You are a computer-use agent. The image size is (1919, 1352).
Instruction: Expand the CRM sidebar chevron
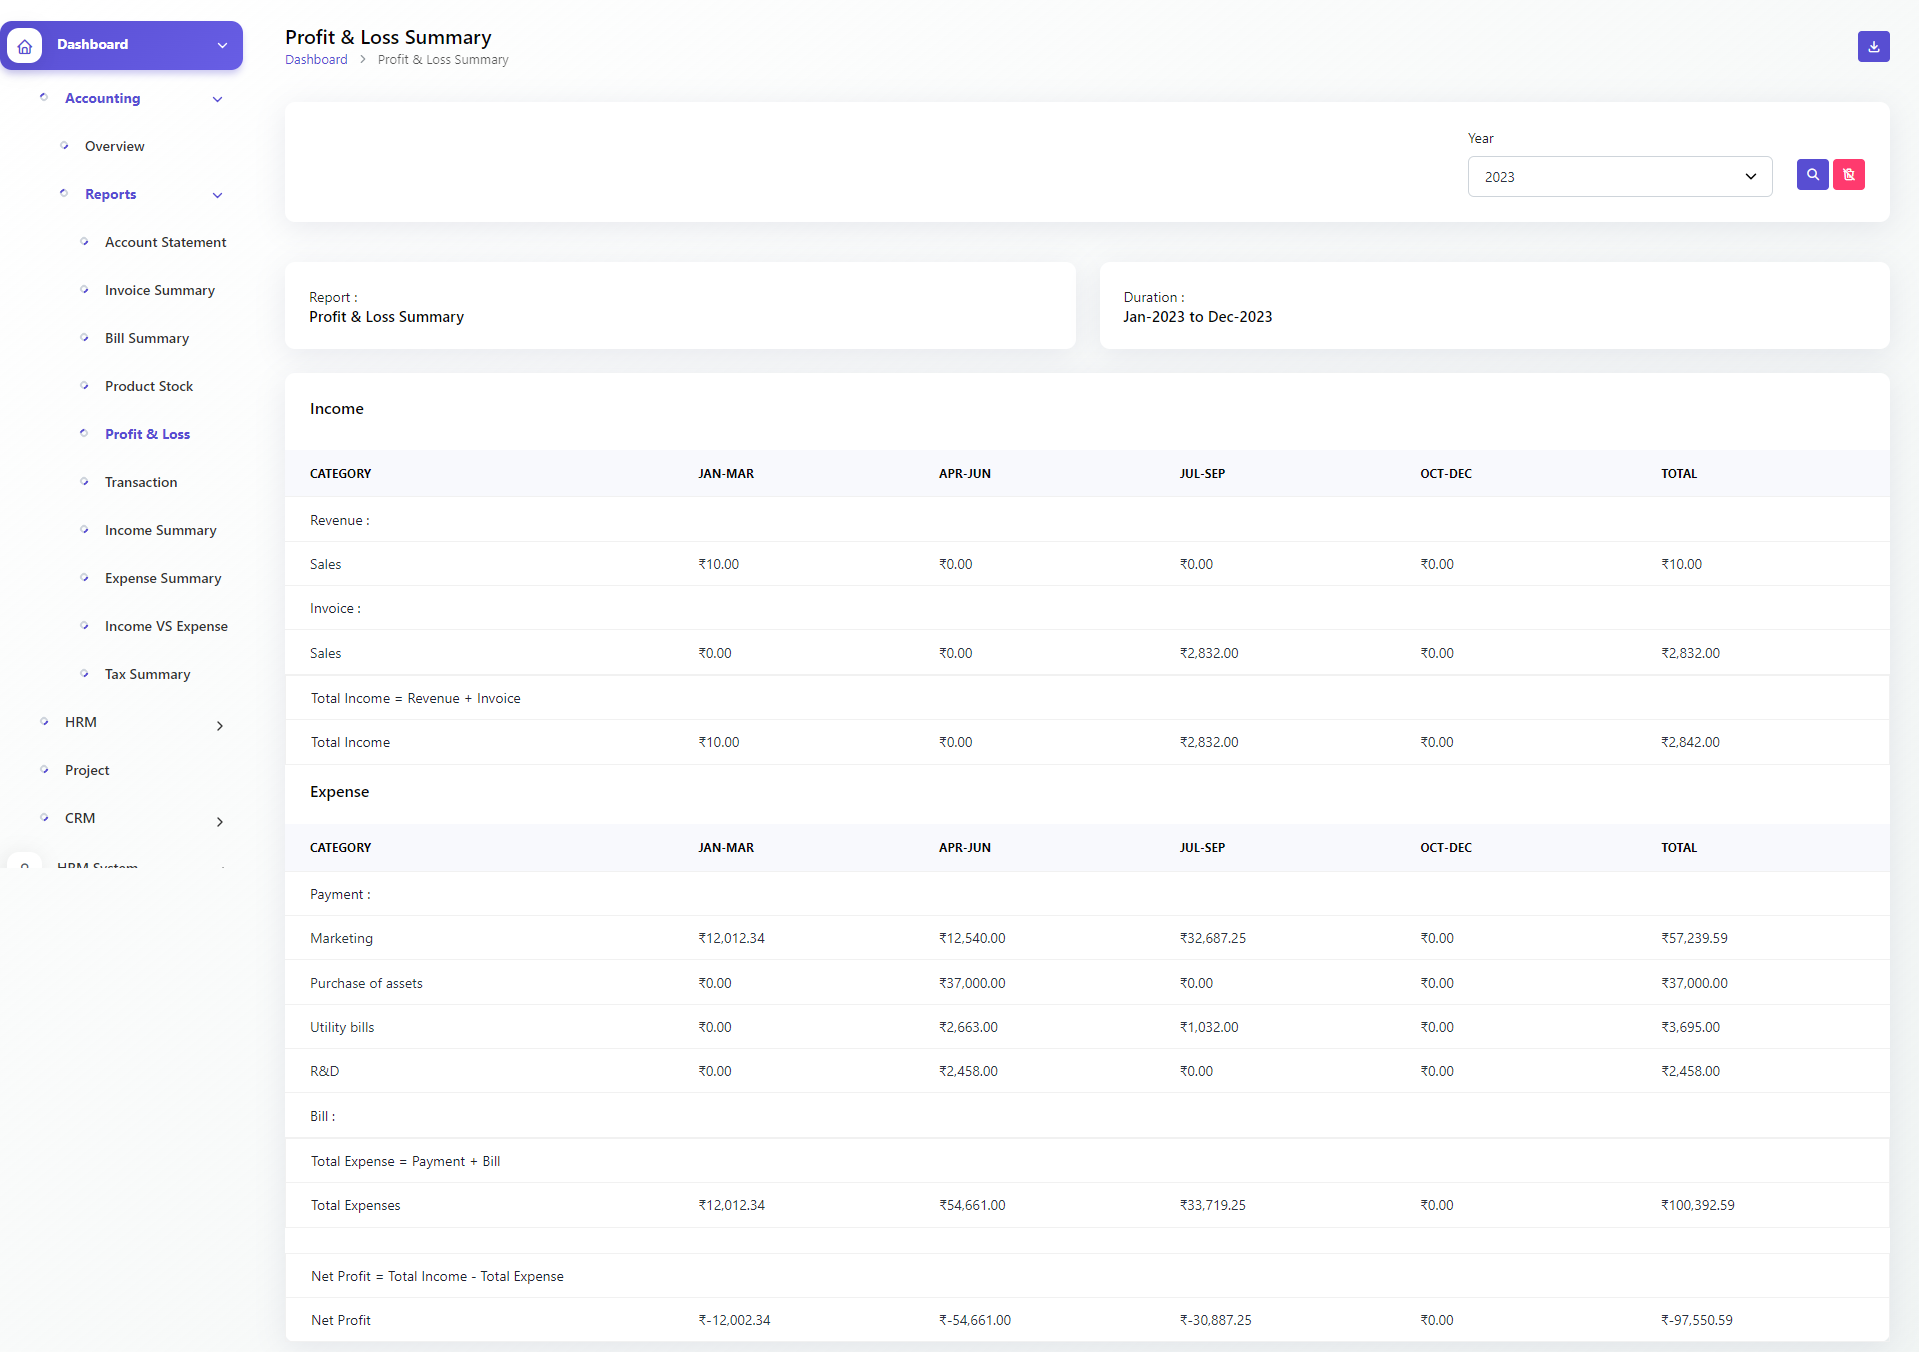coord(219,821)
